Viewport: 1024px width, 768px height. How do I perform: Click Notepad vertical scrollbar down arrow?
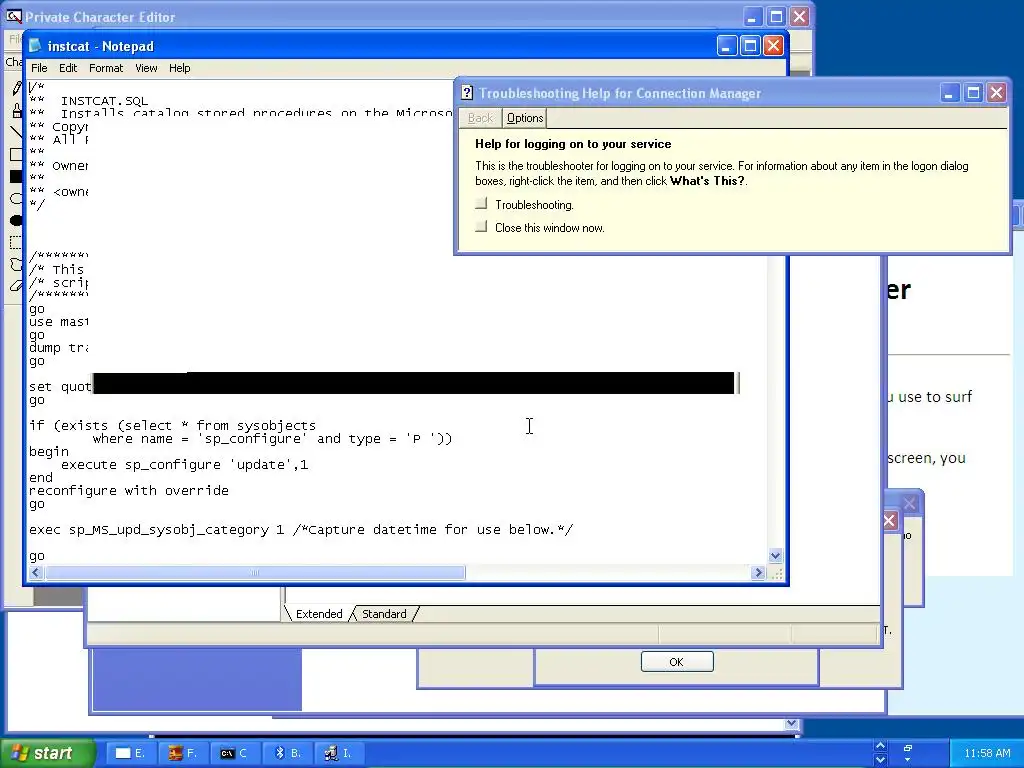point(775,556)
